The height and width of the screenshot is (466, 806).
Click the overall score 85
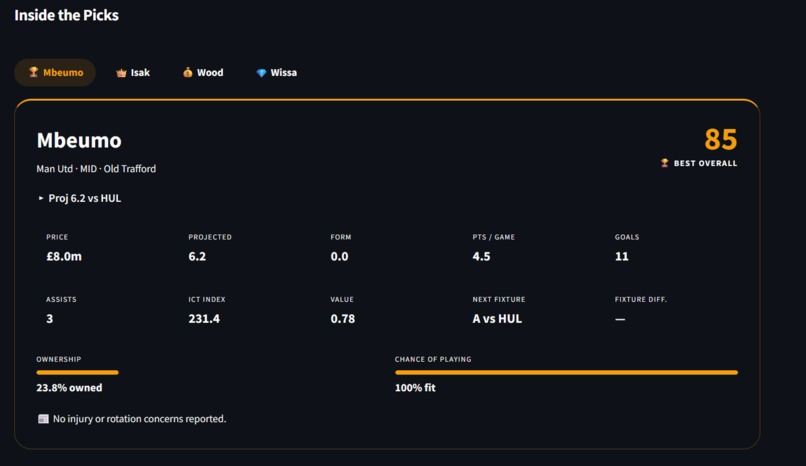tap(721, 139)
